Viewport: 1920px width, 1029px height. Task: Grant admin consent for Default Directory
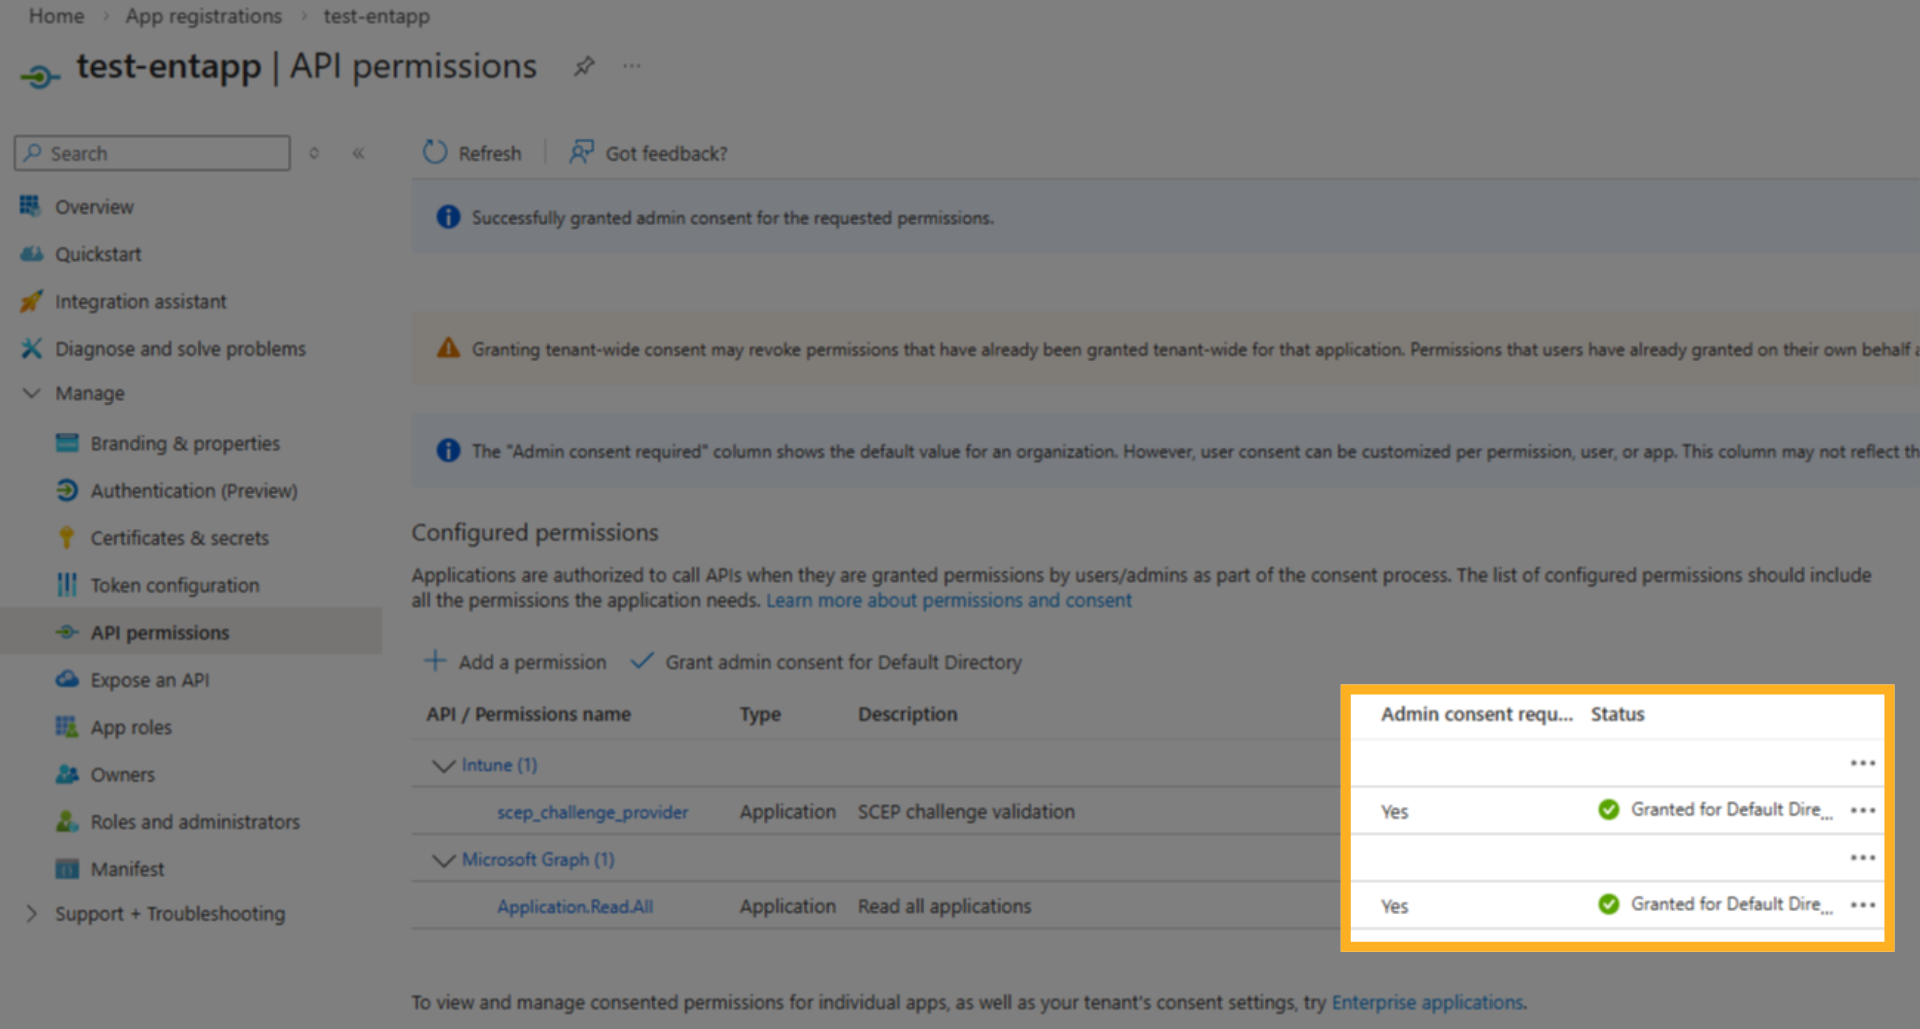(x=842, y=662)
